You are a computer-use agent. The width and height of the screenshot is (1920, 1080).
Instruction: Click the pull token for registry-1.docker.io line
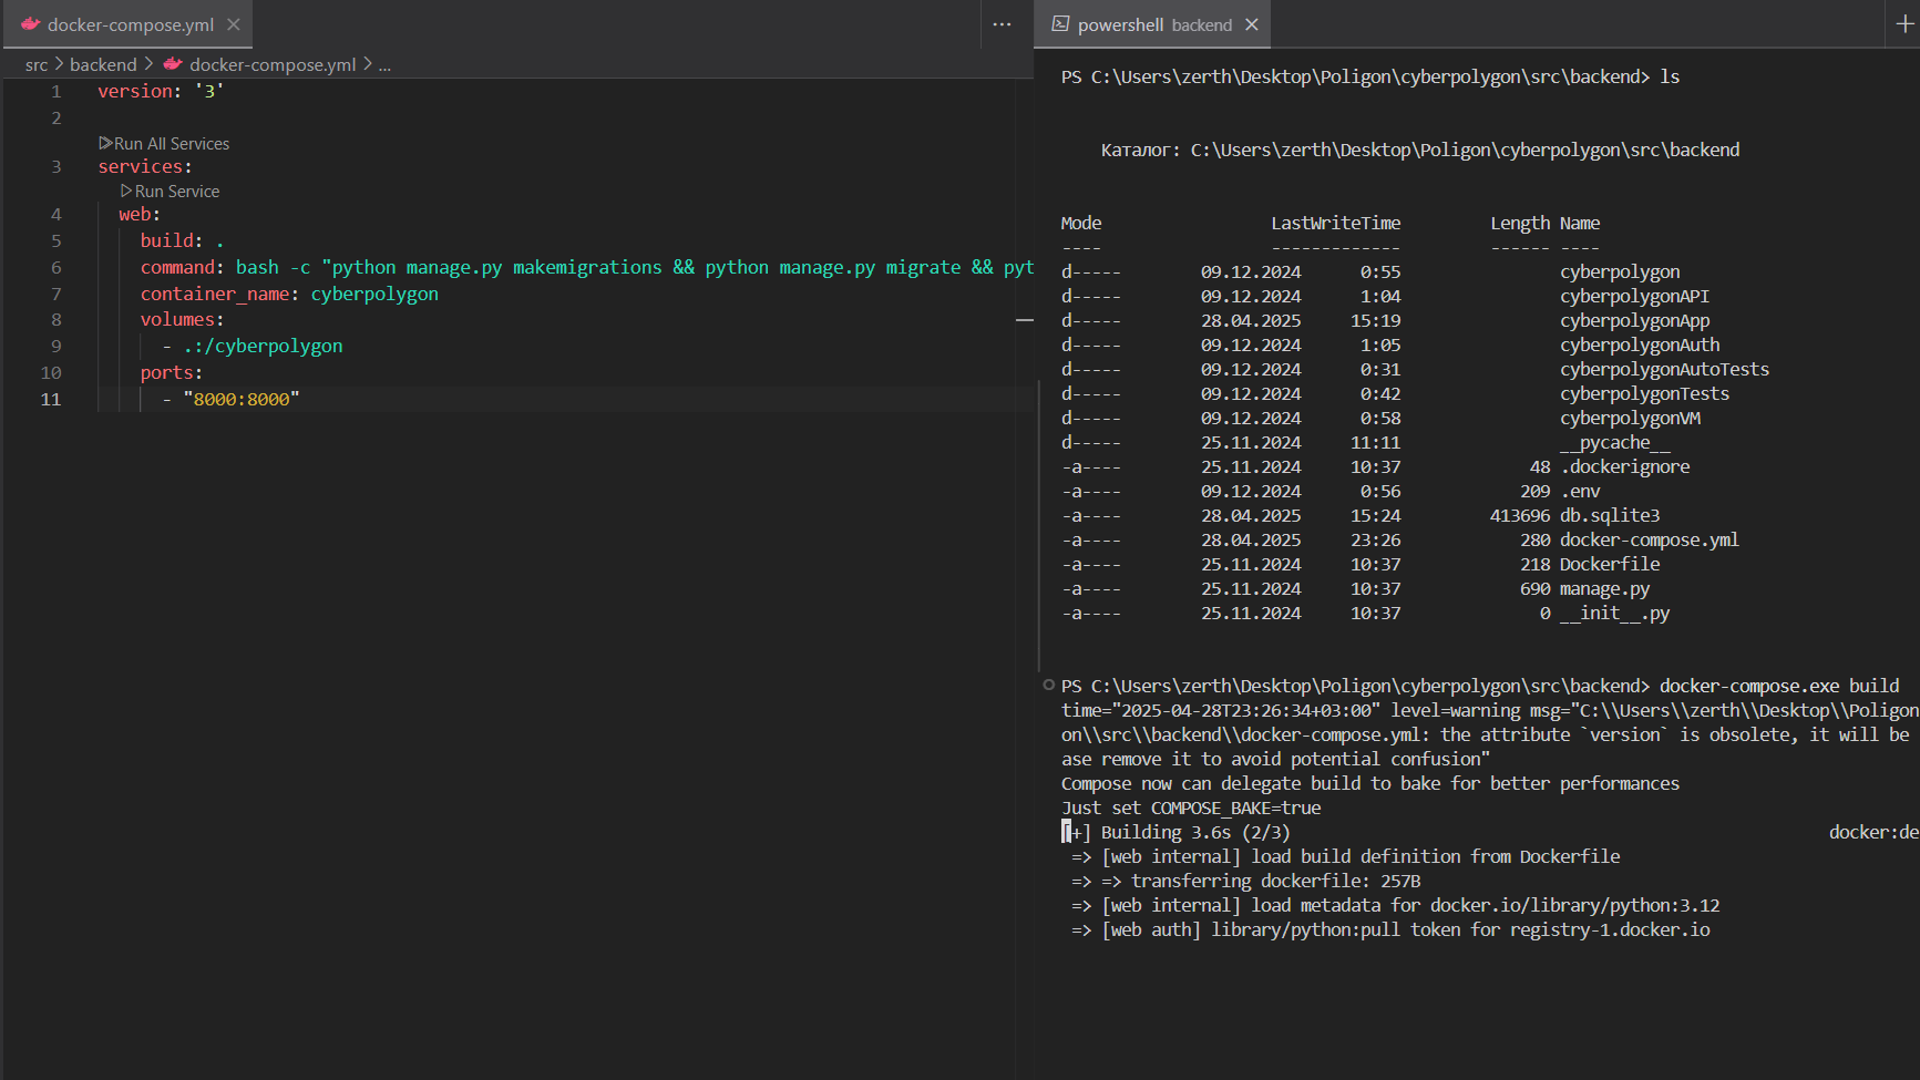[x=1391, y=930]
